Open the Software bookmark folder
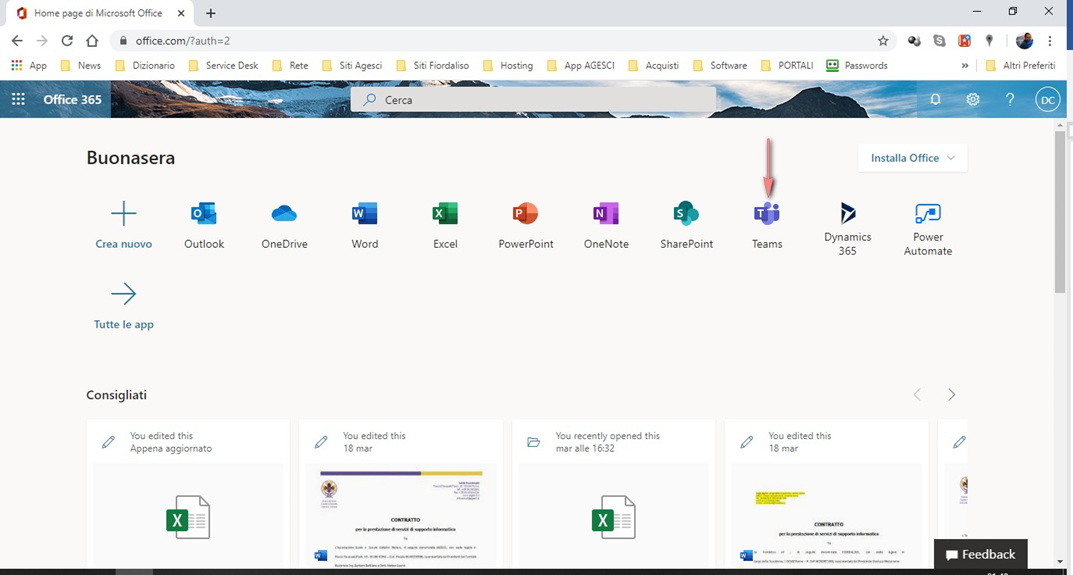 pos(720,66)
